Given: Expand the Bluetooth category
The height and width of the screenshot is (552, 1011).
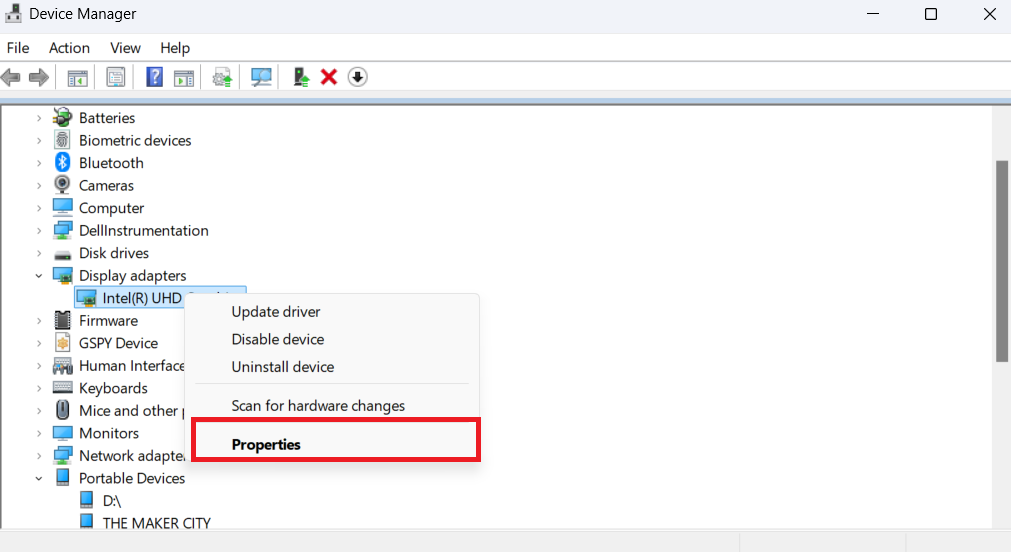Looking at the screenshot, I should [39, 163].
